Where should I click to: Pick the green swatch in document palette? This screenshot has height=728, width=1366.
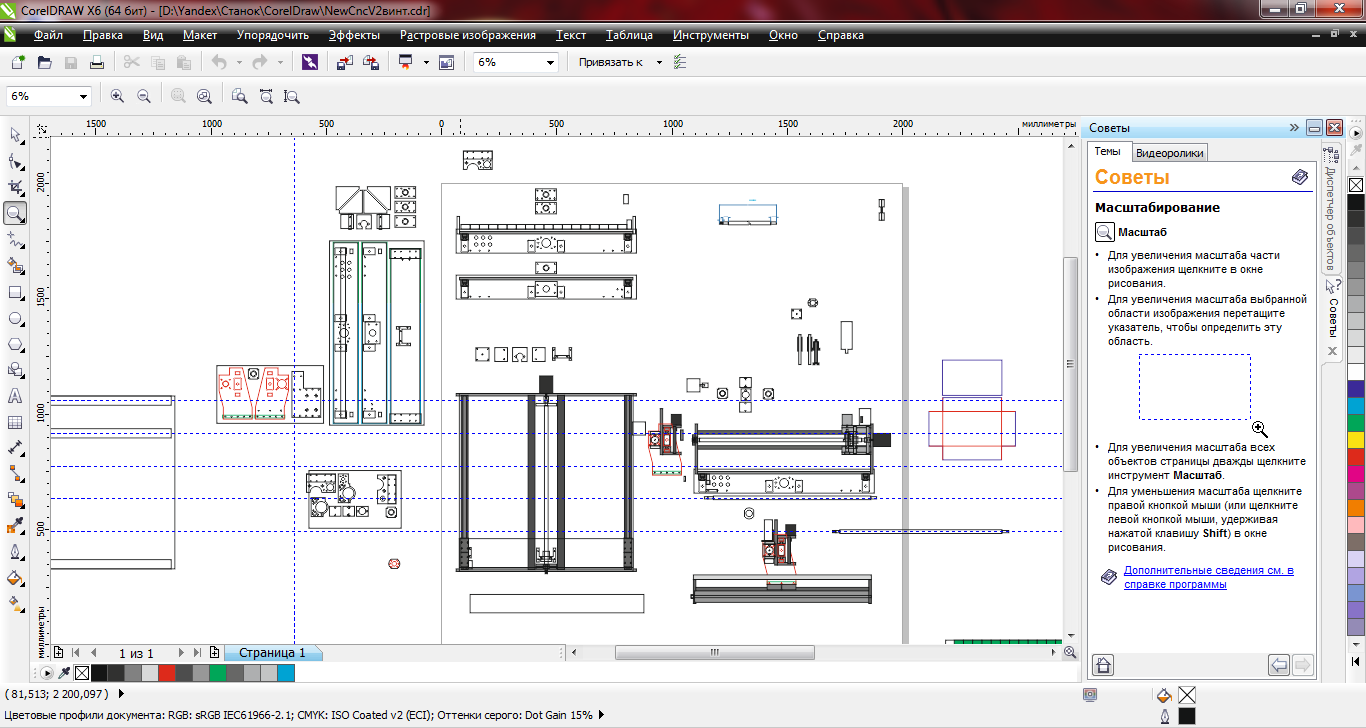(x=218, y=673)
